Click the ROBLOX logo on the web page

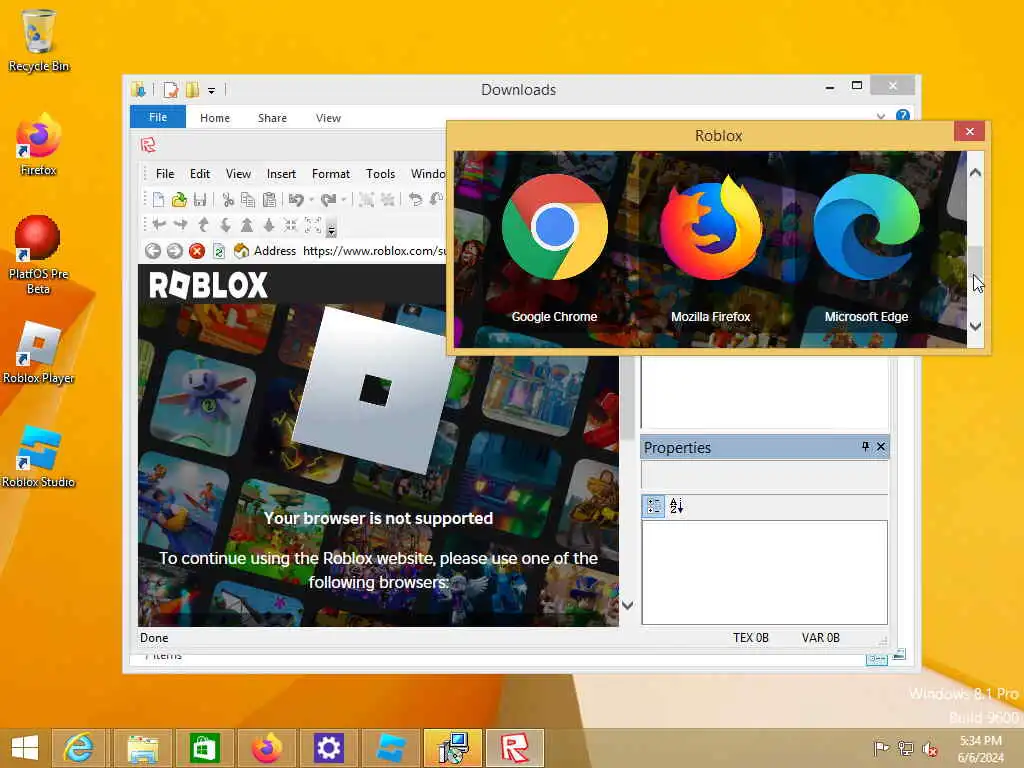pyautogui.click(x=208, y=285)
